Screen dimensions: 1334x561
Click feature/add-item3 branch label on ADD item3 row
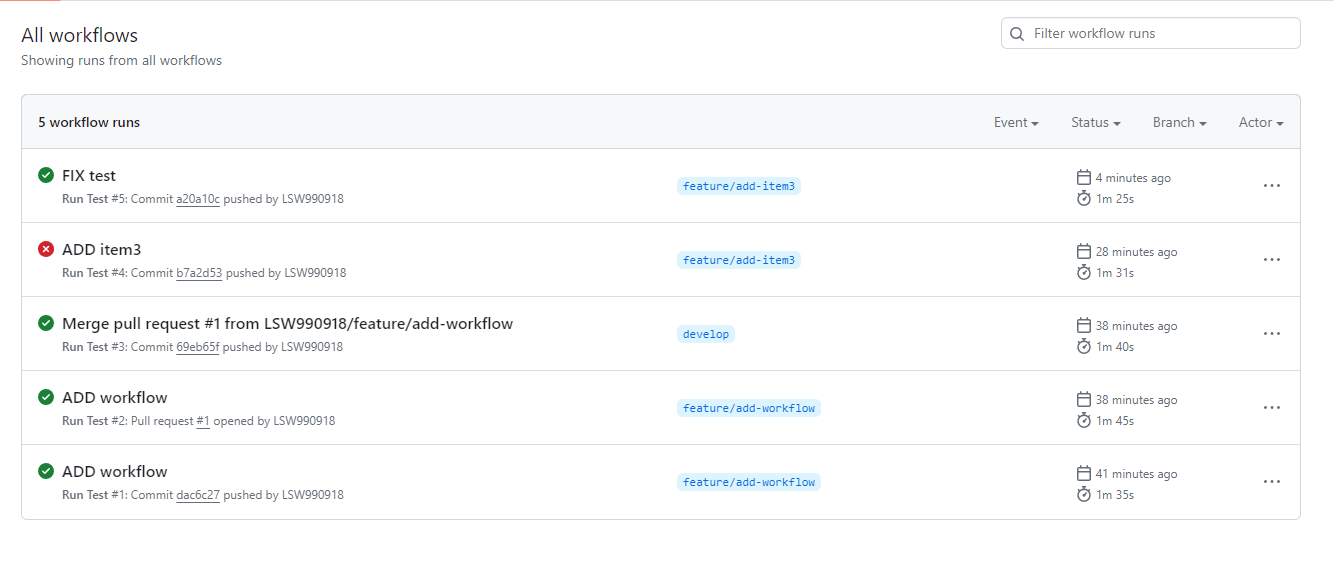pyautogui.click(x=739, y=260)
